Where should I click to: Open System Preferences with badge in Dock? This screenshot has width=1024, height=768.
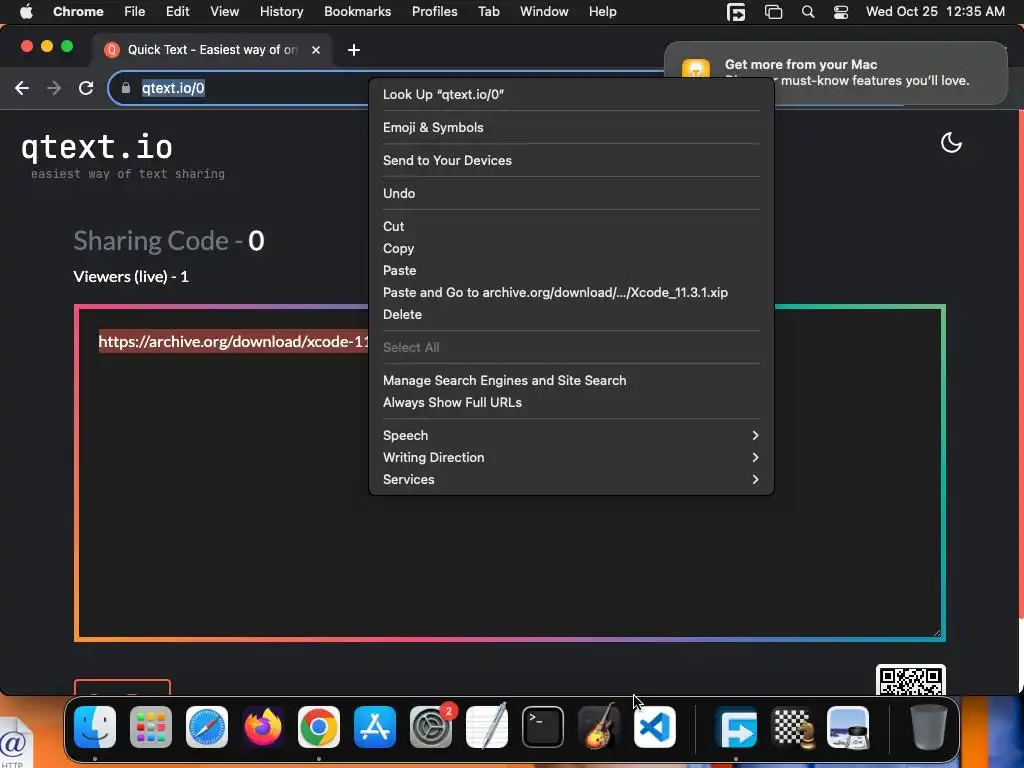point(431,727)
